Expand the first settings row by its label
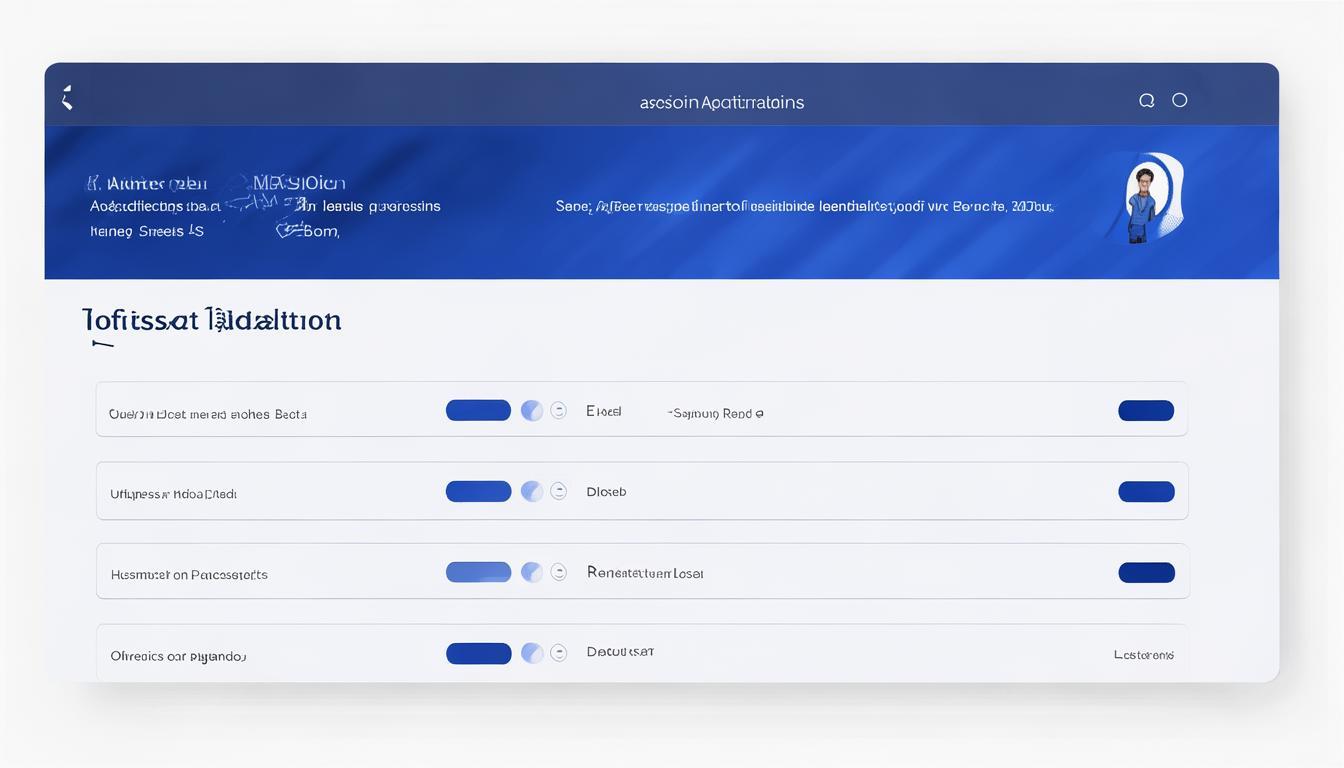 (x=208, y=414)
